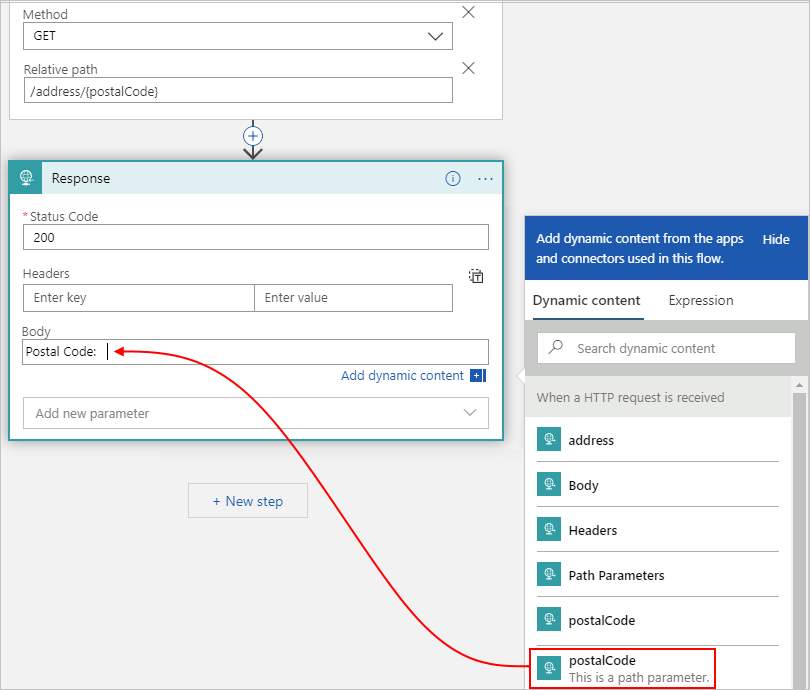The width and height of the screenshot is (810, 690).
Task: Open the Response card's ellipsis menu
Action: click(x=485, y=179)
